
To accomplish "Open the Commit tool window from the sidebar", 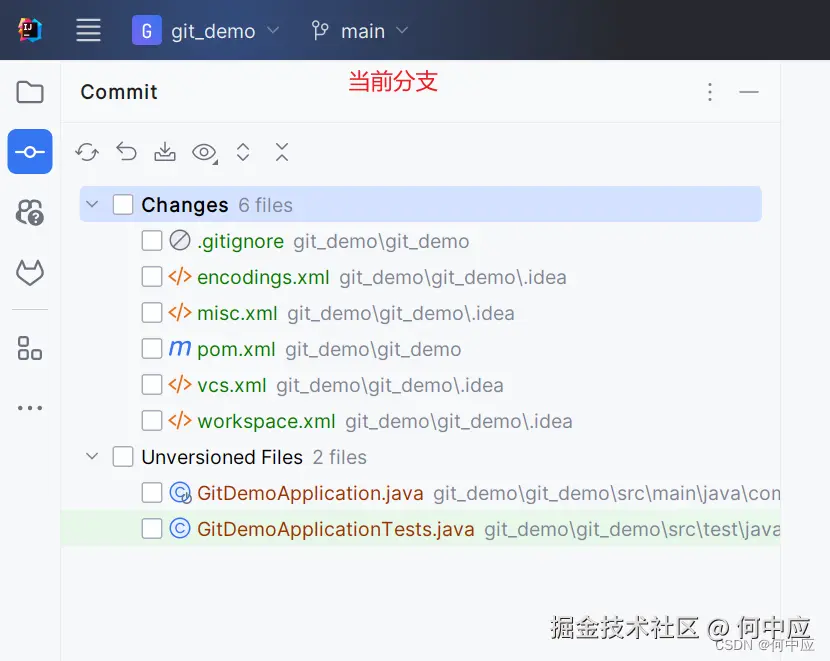I will tap(30, 152).
